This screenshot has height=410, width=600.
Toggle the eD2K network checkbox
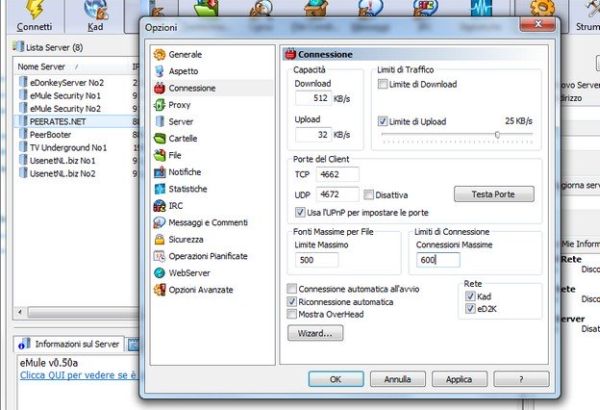pos(470,309)
